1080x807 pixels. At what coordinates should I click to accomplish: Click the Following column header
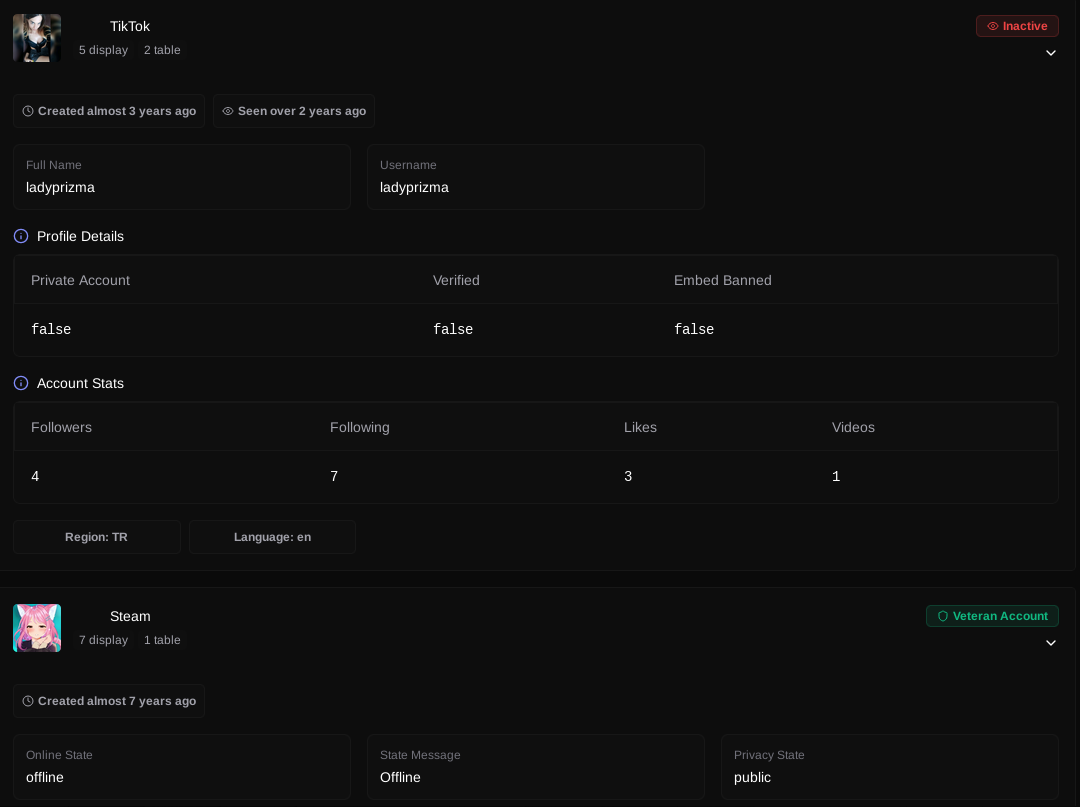(360, 427)
